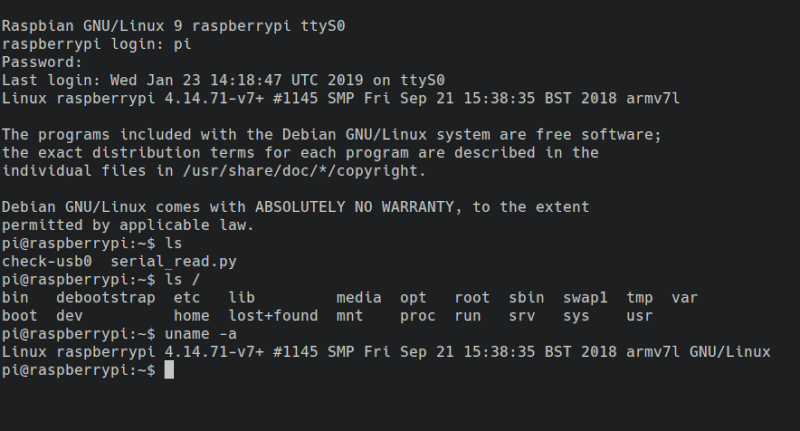Viewport: 800px width, 431px height.
Task: Click the 'raspberrypi login: pi' line
Action: coord(96,44)
